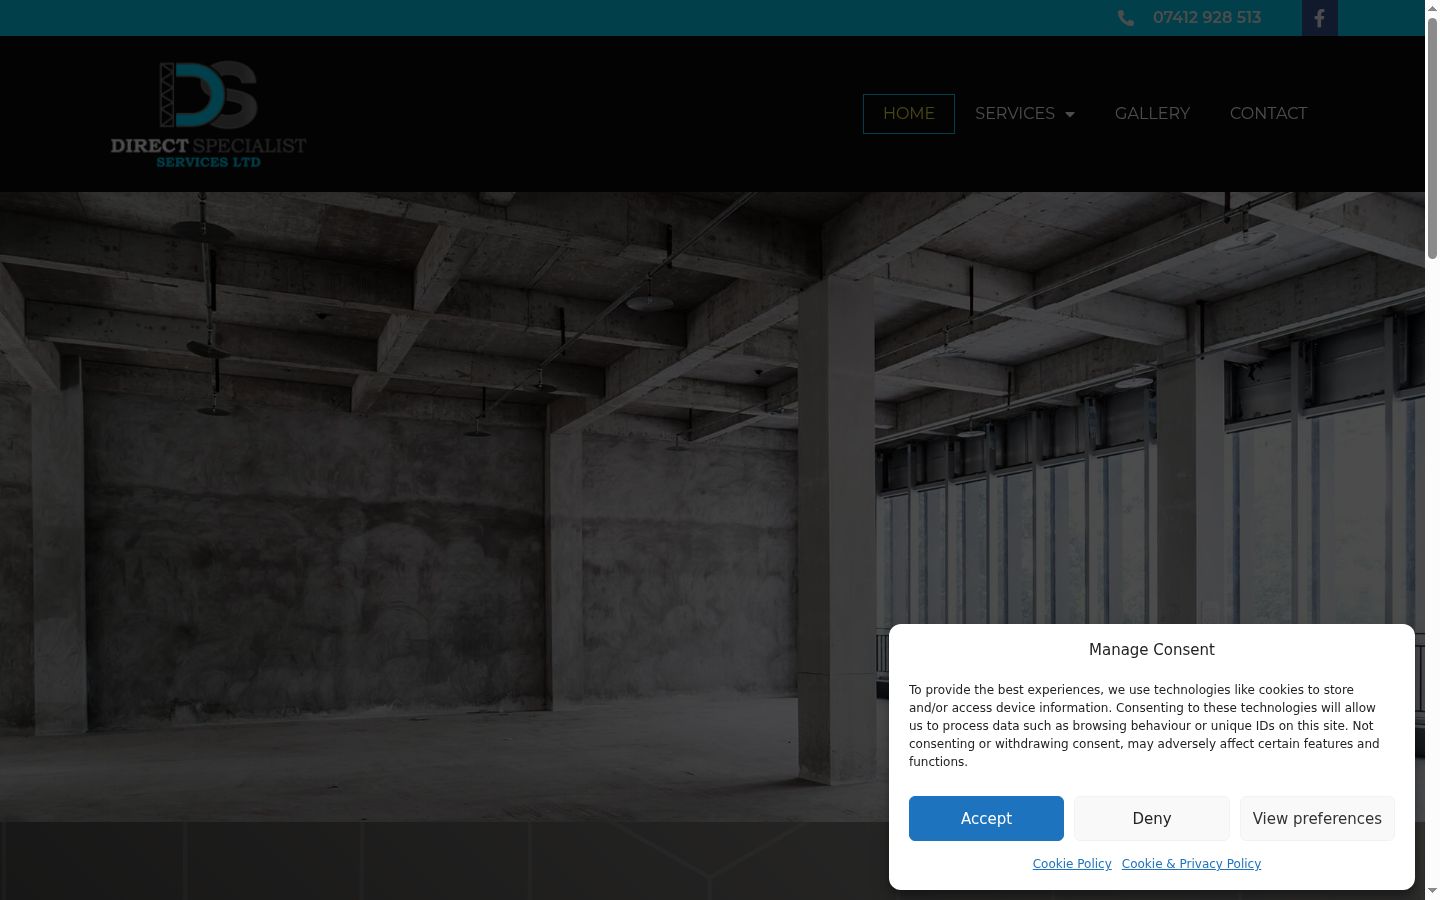
Task: Open the CONTACT page
Action: (1268, 114)
